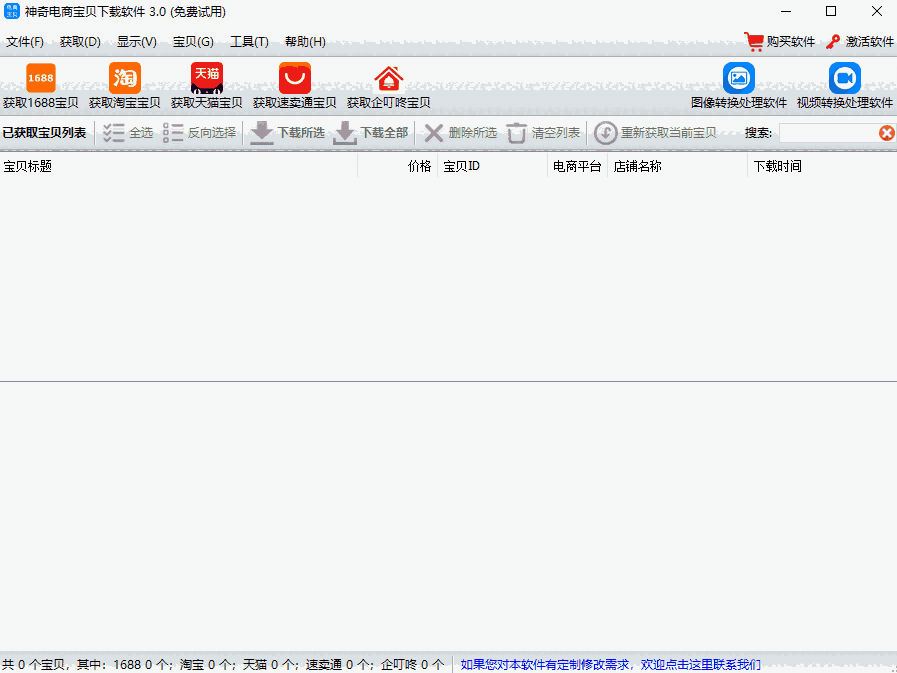
Task: Open the 获取(D) menu
Action: [x=80, y=42]
